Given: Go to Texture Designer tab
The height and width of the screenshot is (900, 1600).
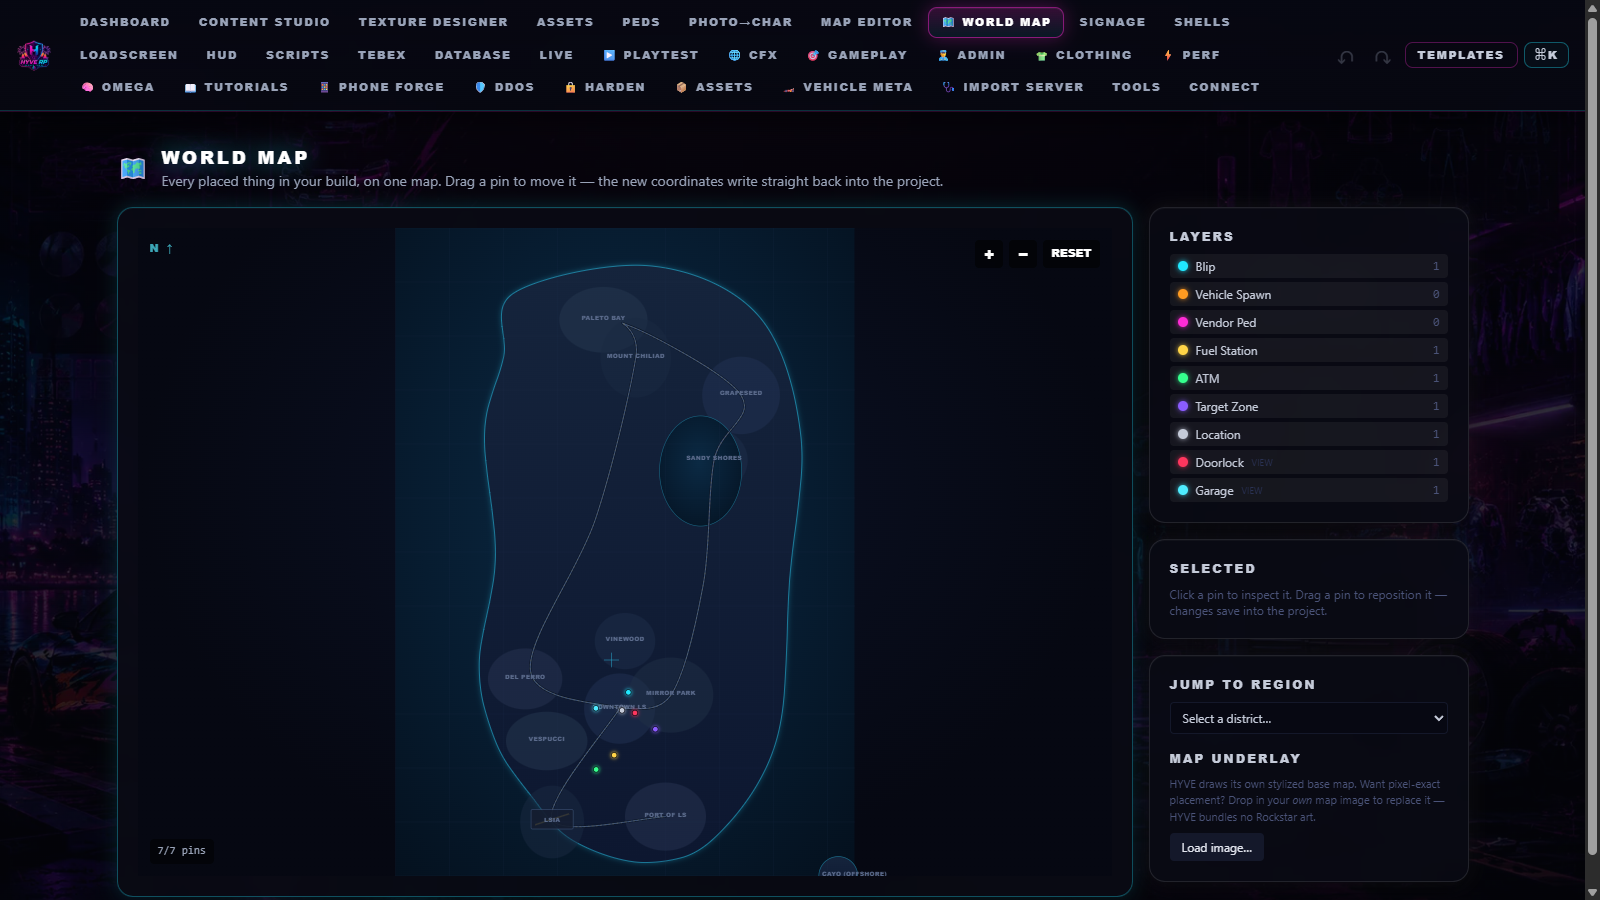Looking at the screenshot, I should (x=433, y=22).
